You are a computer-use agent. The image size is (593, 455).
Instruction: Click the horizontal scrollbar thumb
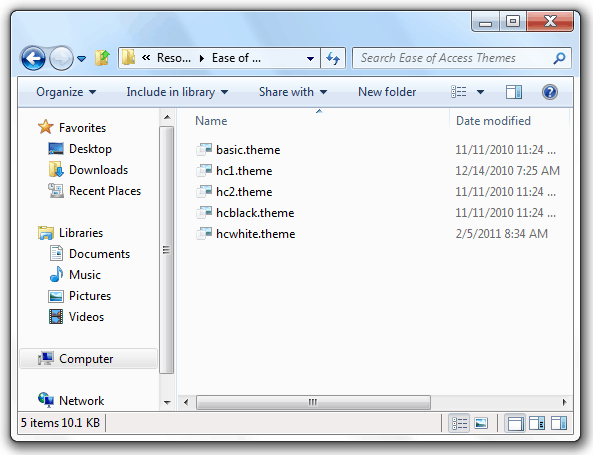[313, 402]
